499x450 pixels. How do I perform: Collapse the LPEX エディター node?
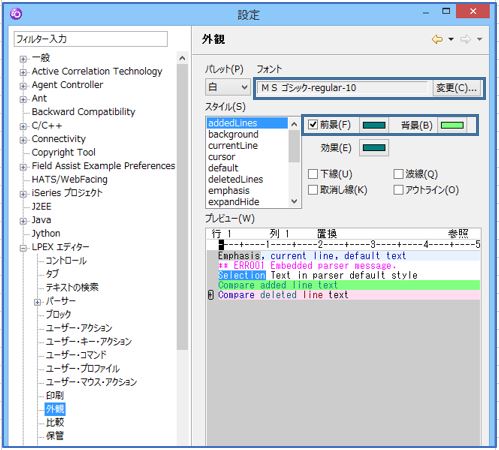pos(23,248)
